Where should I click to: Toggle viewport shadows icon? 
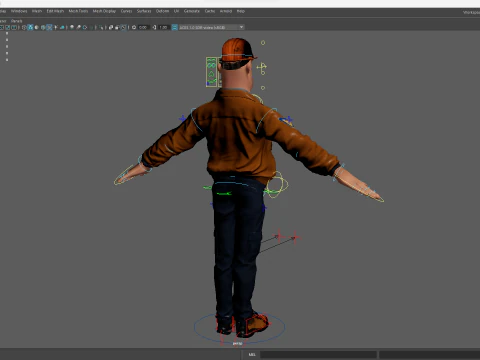click(62, 27)
